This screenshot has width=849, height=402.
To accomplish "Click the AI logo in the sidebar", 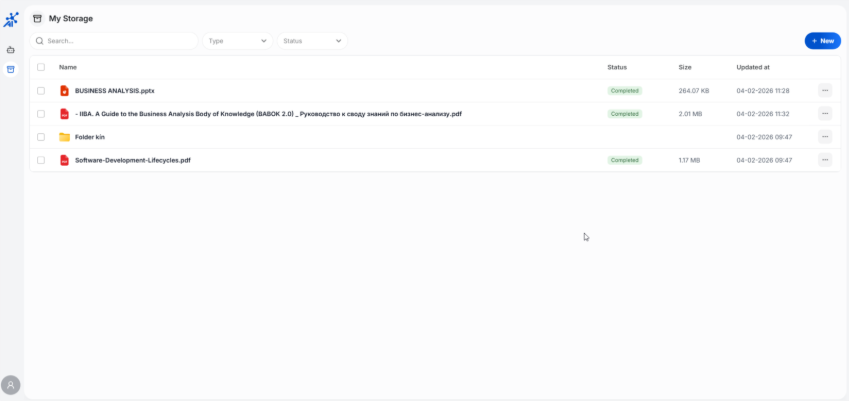I will pos(11,19).
